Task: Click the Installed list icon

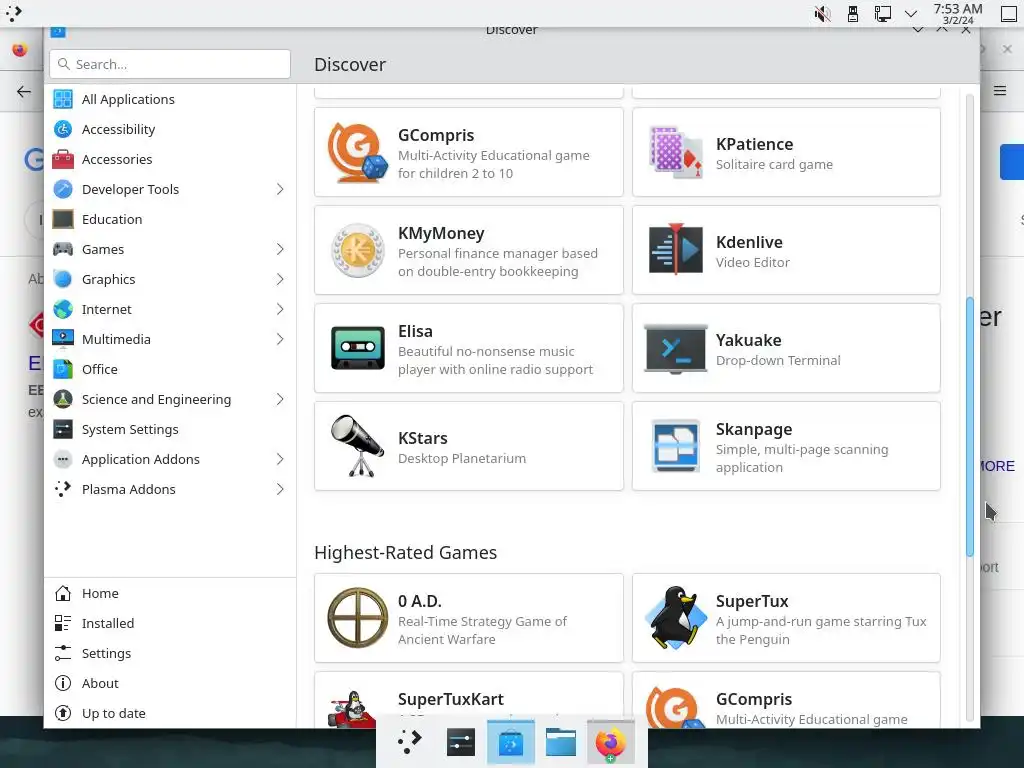Action: pos(63,624)
